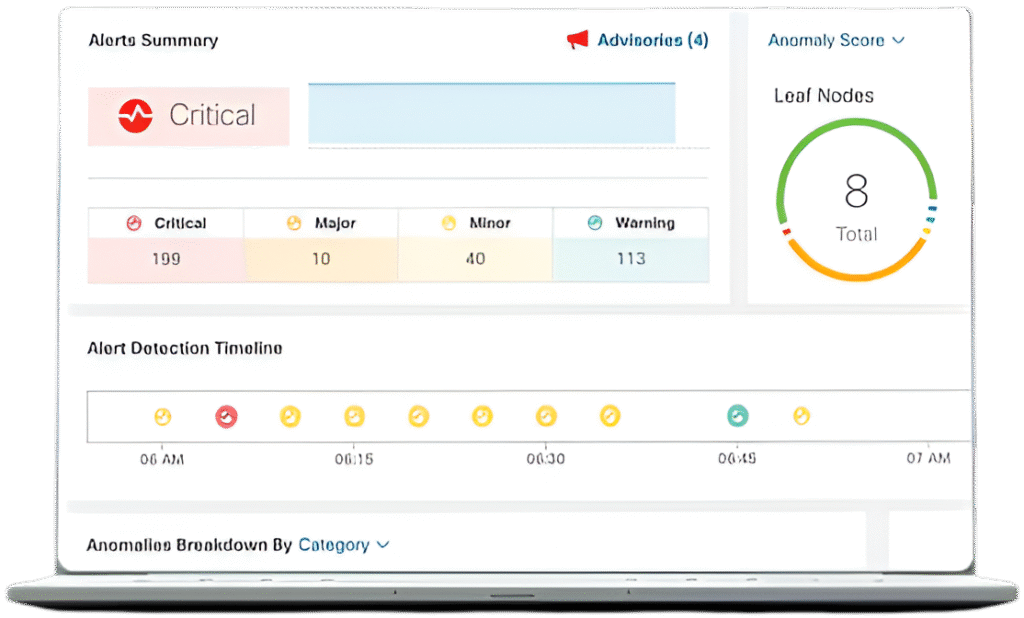Open the Category breakdown dropdown
1024x618 pixels.
coord(343,545)
